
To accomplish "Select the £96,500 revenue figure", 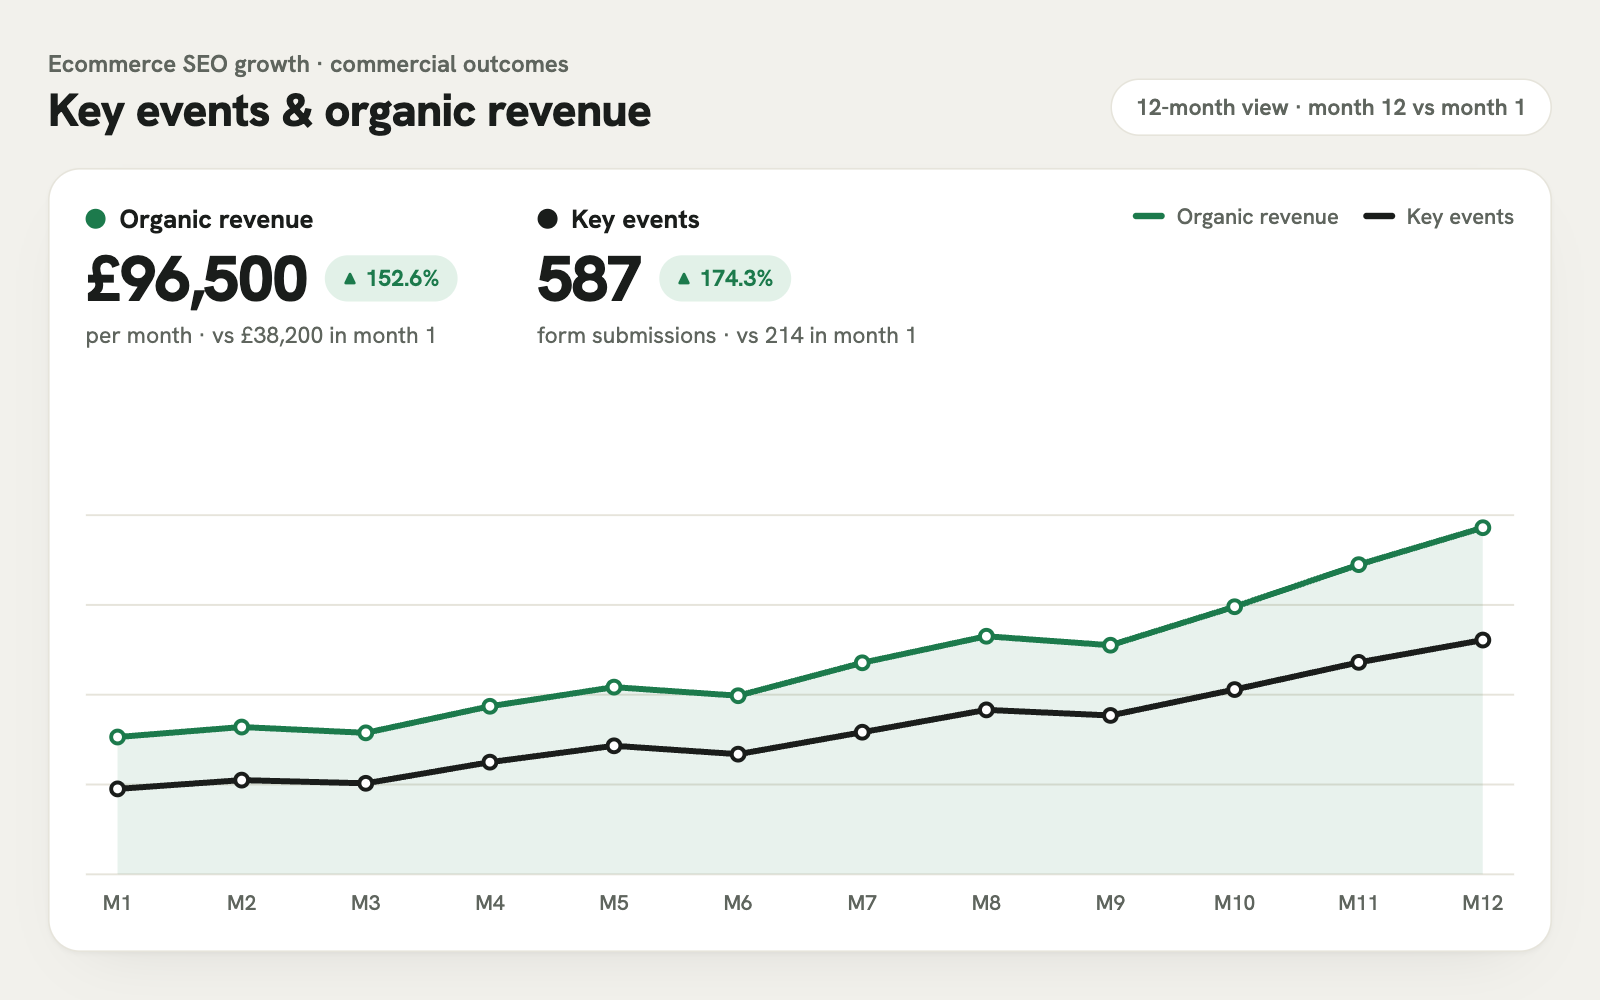I will click(x=197, y=279).
